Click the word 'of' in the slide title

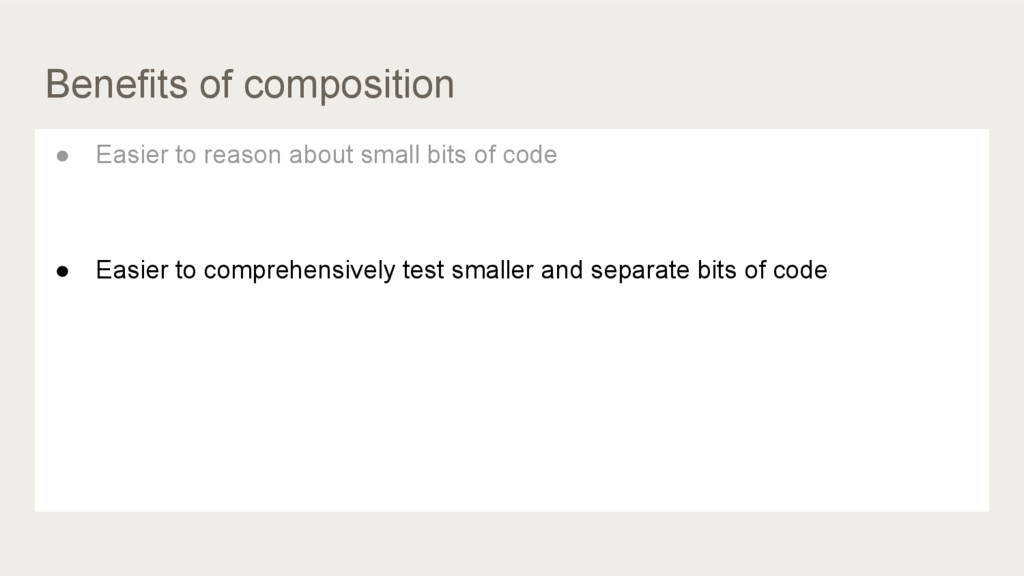[x=216, y=84]
